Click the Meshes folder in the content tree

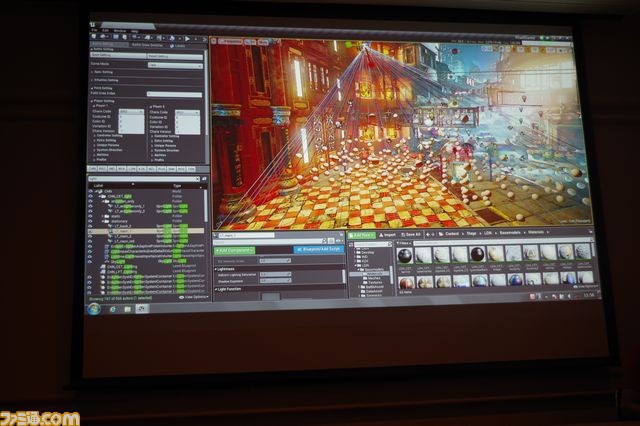coord(372,278)
